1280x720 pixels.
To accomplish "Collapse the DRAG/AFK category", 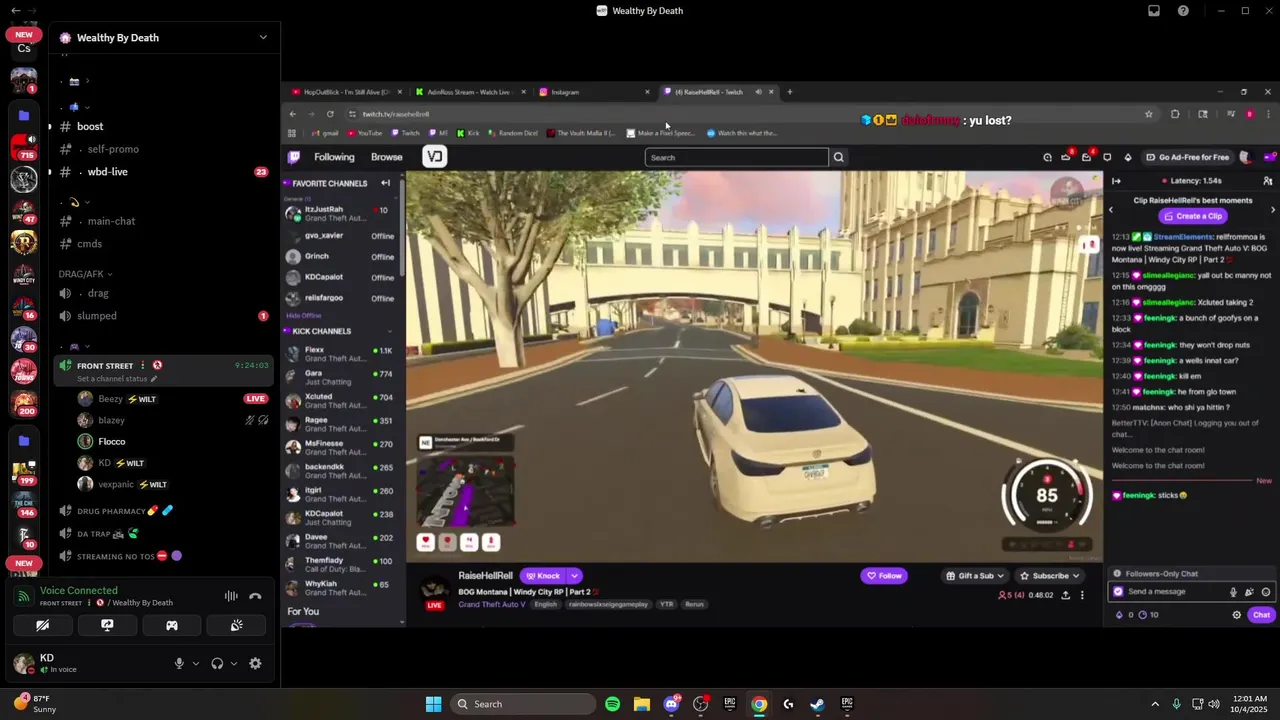I will (x=85, y=274).
